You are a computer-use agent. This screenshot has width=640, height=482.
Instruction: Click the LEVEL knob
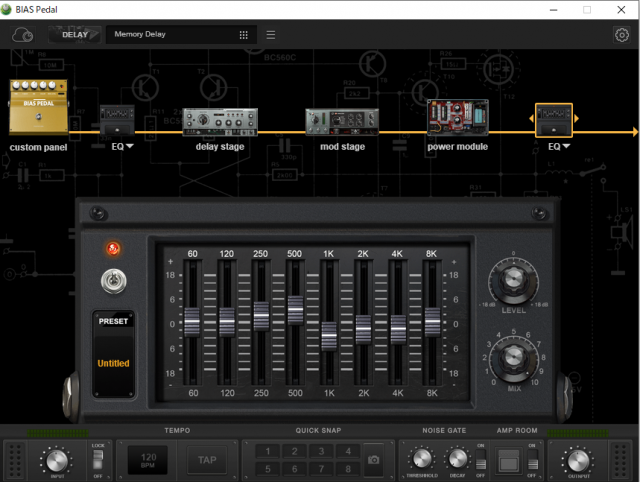(513, 282)
